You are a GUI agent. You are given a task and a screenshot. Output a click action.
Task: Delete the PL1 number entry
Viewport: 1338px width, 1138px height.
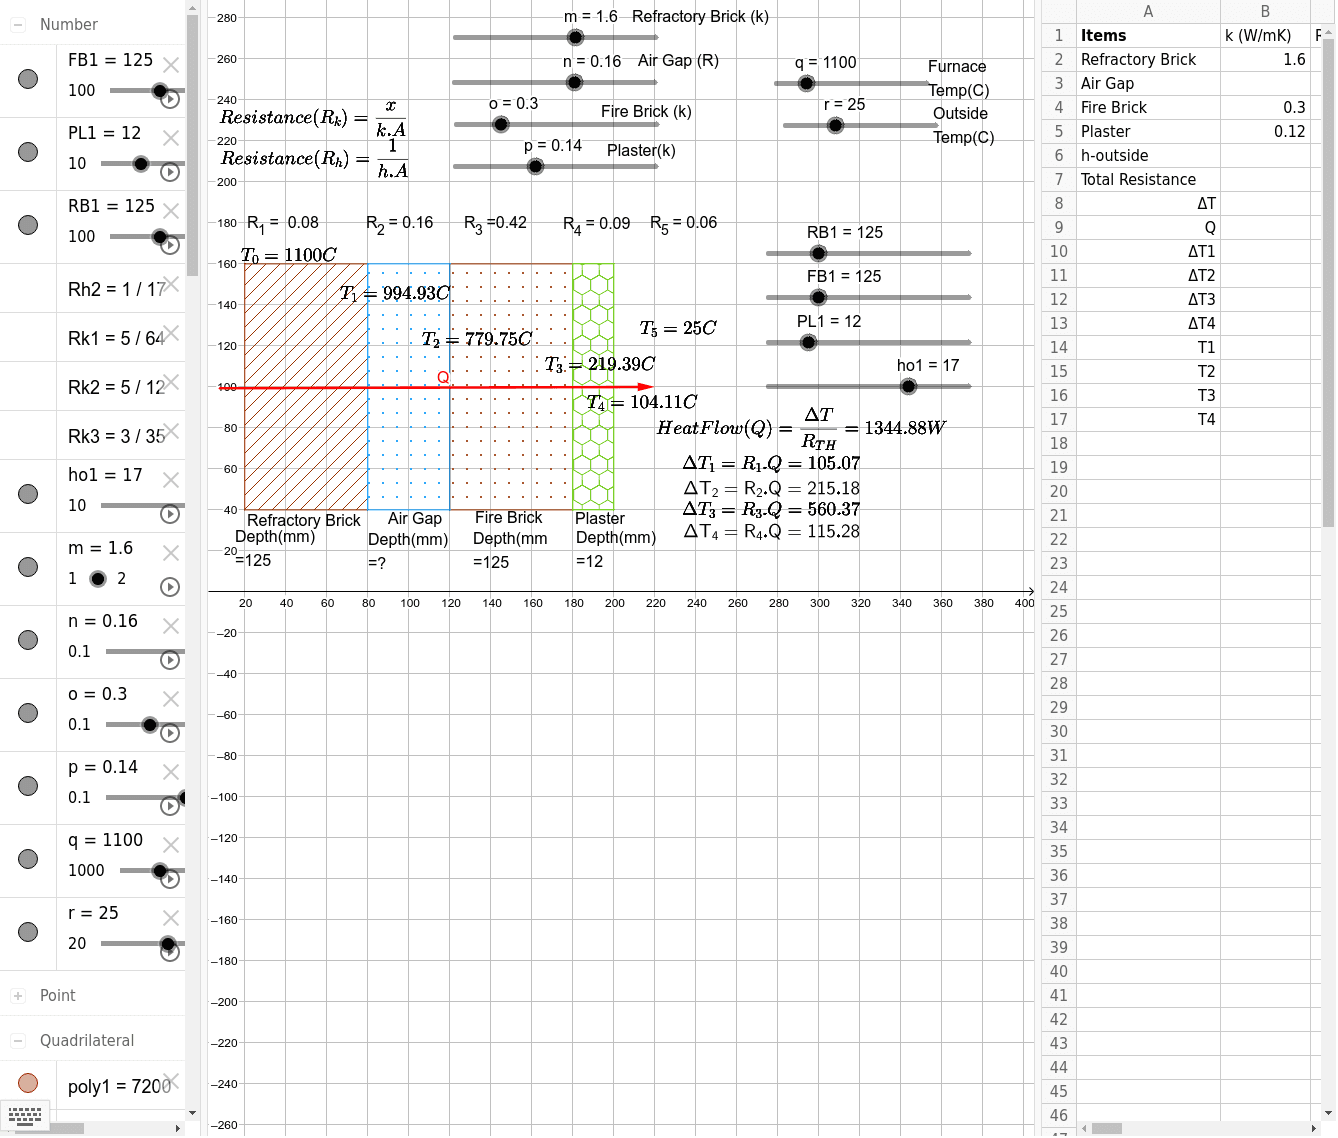click(171, 138)
